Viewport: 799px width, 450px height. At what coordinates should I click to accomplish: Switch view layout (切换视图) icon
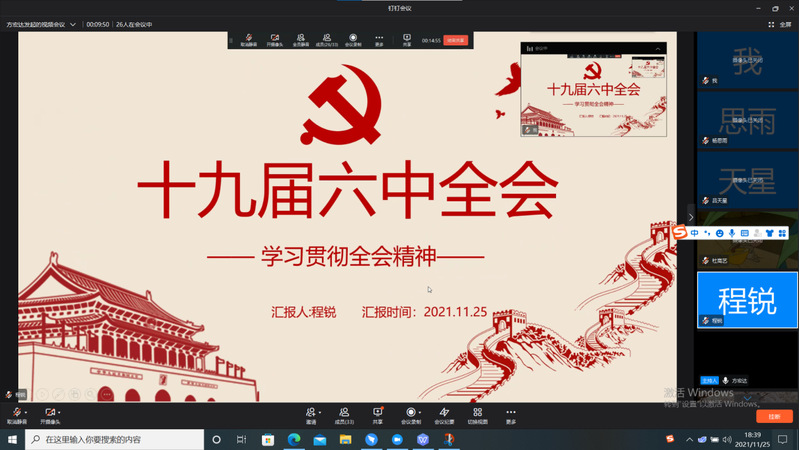pos(477,415)
